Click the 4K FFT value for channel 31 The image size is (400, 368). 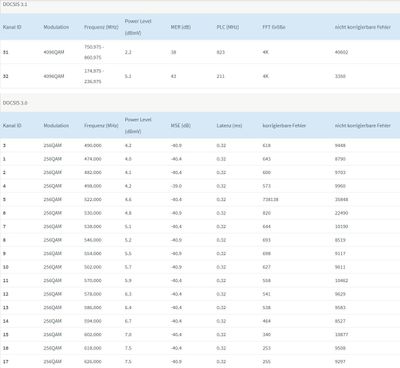pos(265,52)
